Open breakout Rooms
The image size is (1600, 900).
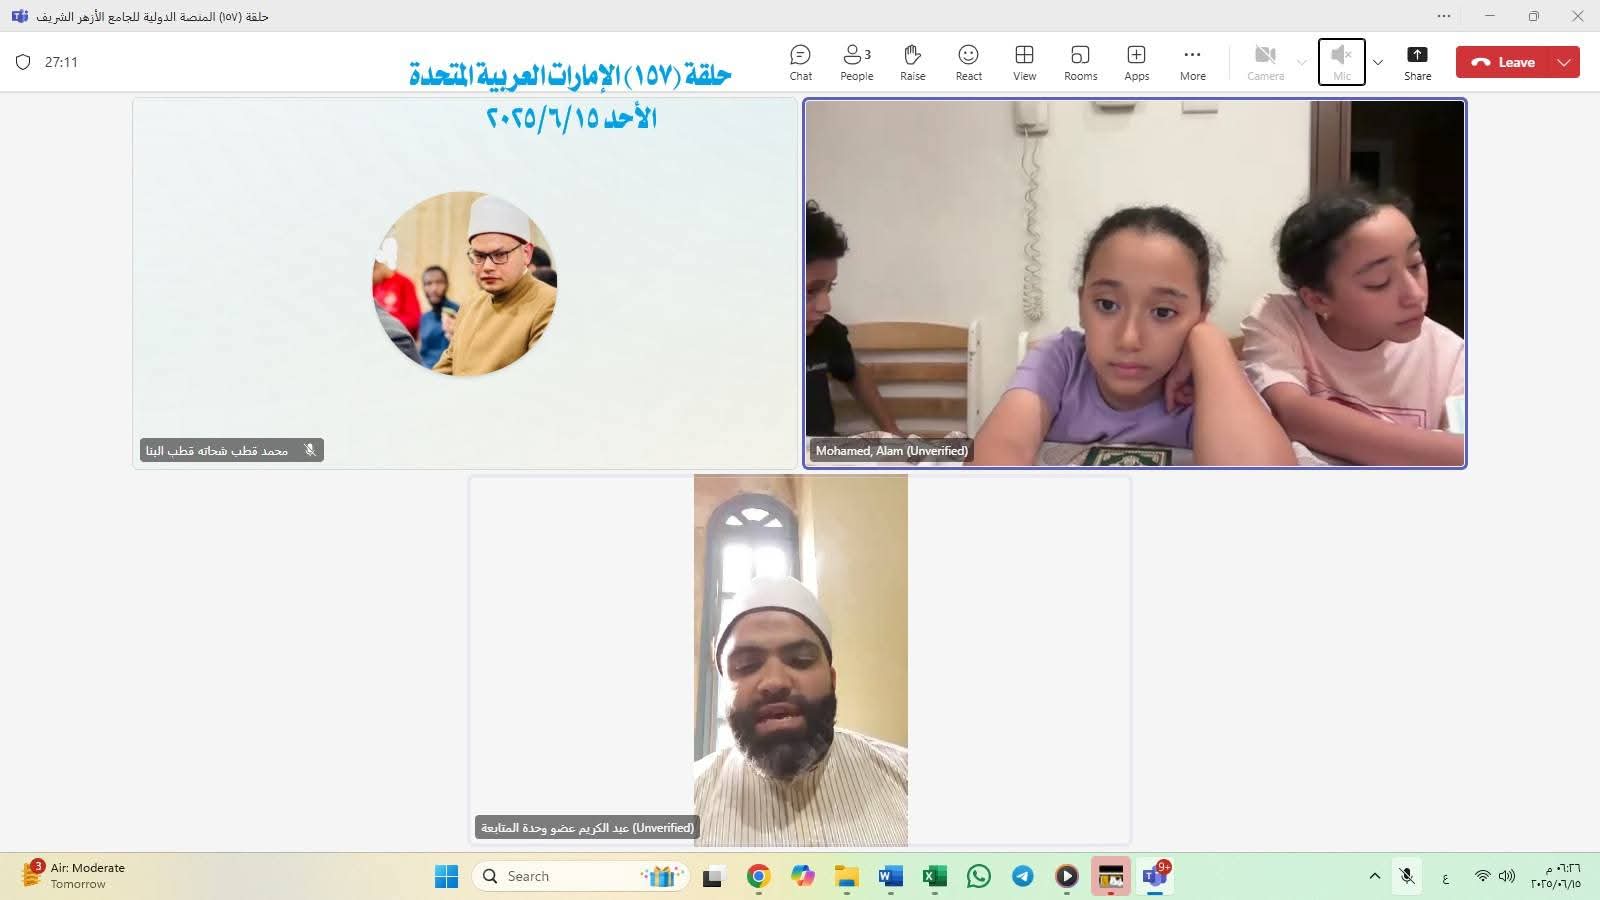click(x=1080, y=62)
